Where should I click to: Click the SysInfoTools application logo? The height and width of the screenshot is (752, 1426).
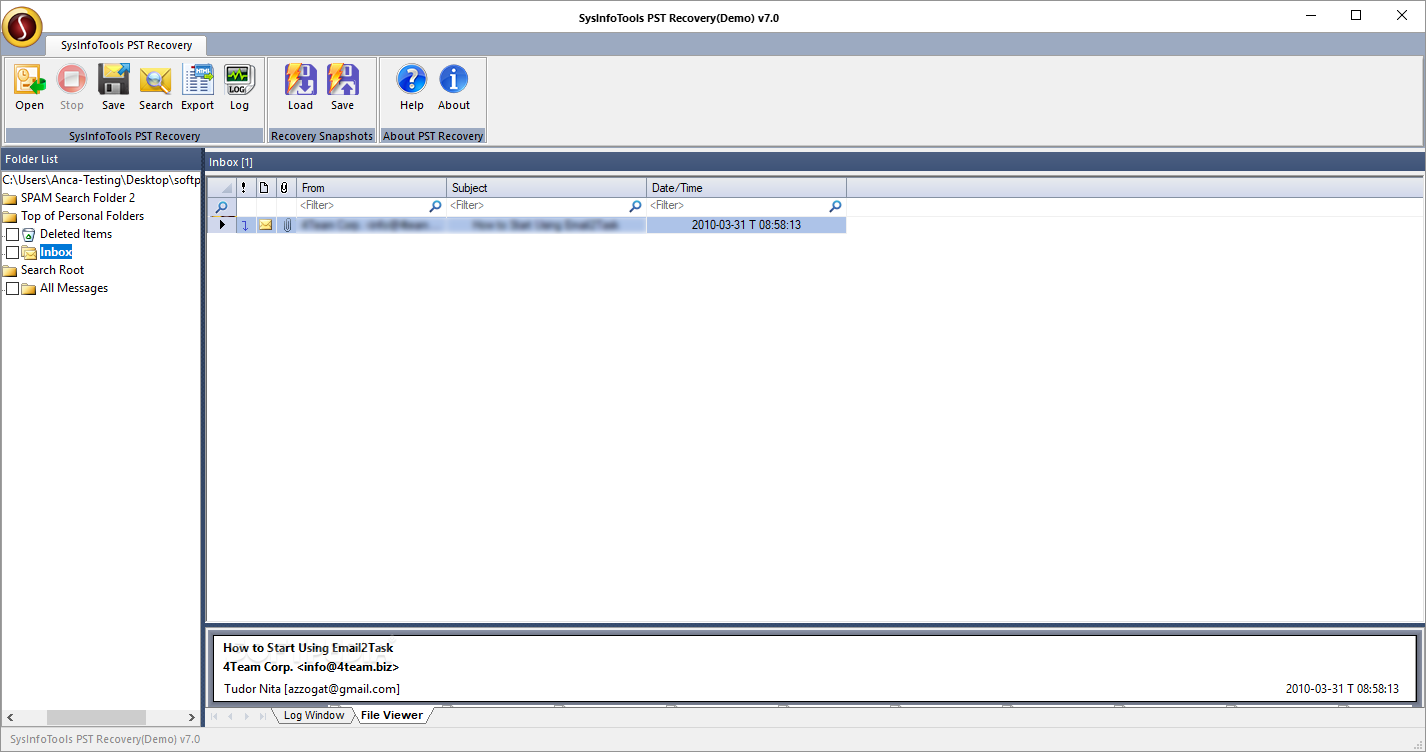pyautogui.click(x=22, y=27)
